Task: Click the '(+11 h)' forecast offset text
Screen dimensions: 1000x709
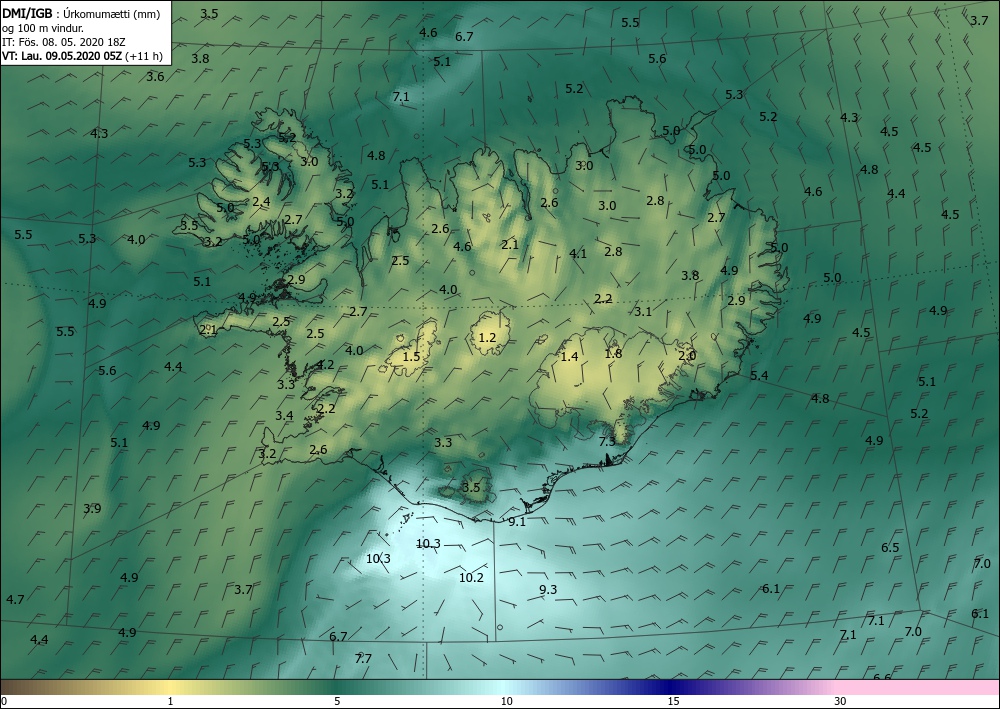Action: click(x=144, y=56)
